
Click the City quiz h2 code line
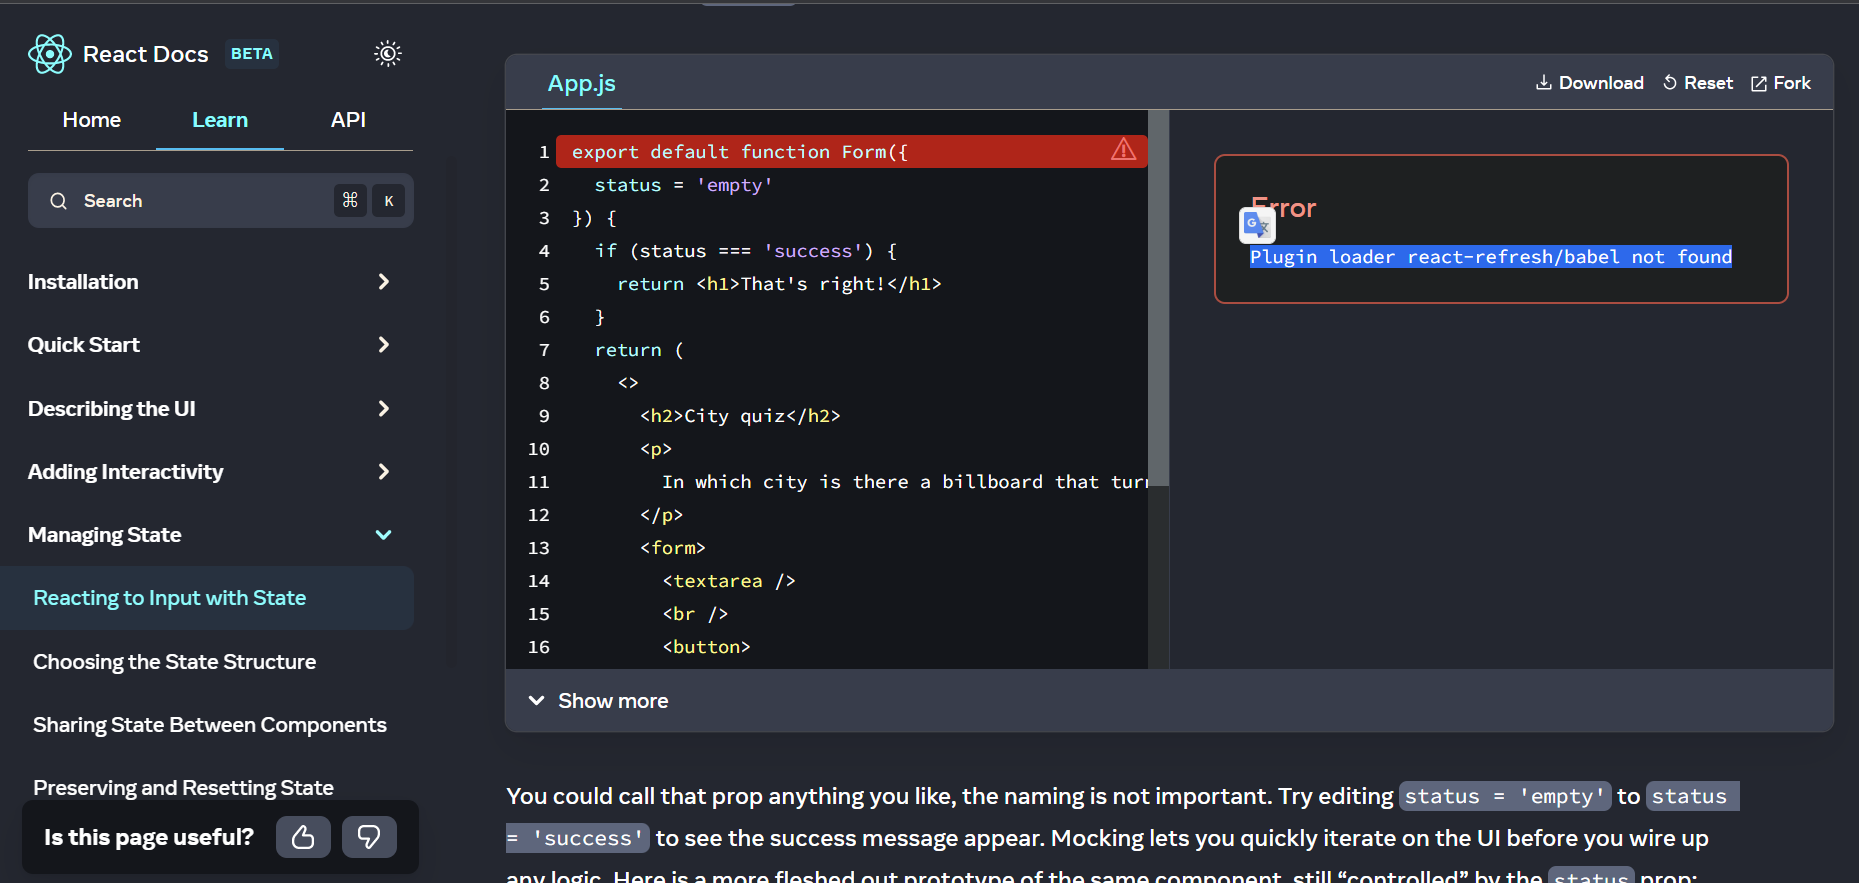point(740,416)
